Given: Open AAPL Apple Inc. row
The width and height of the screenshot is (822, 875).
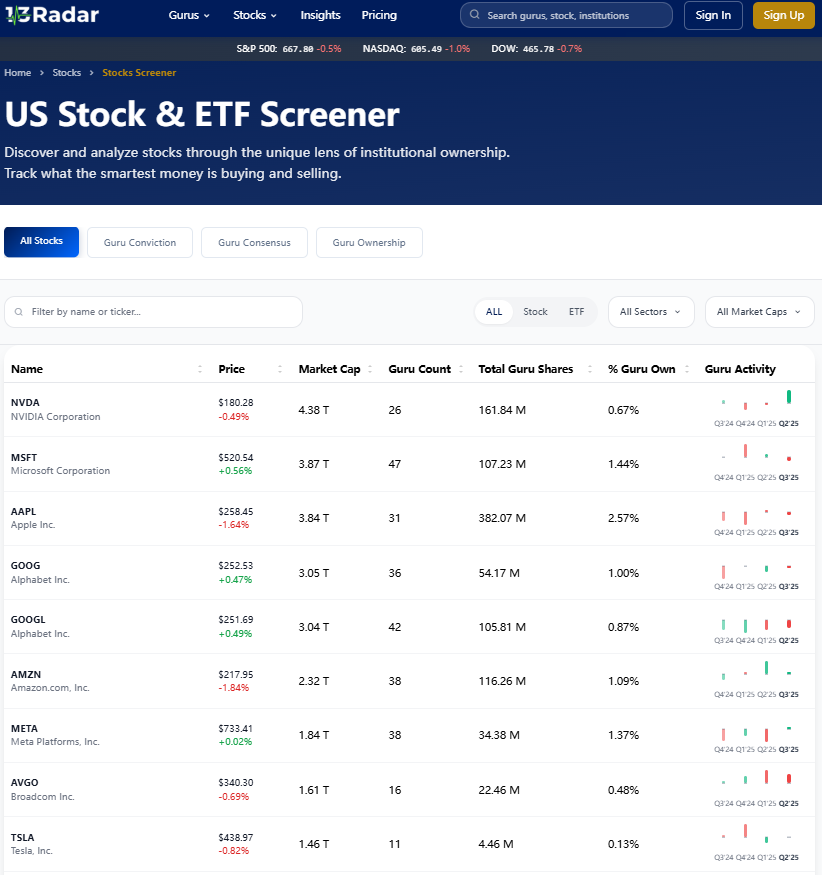Looking at the screenshot, I should [x=409, y=518].
